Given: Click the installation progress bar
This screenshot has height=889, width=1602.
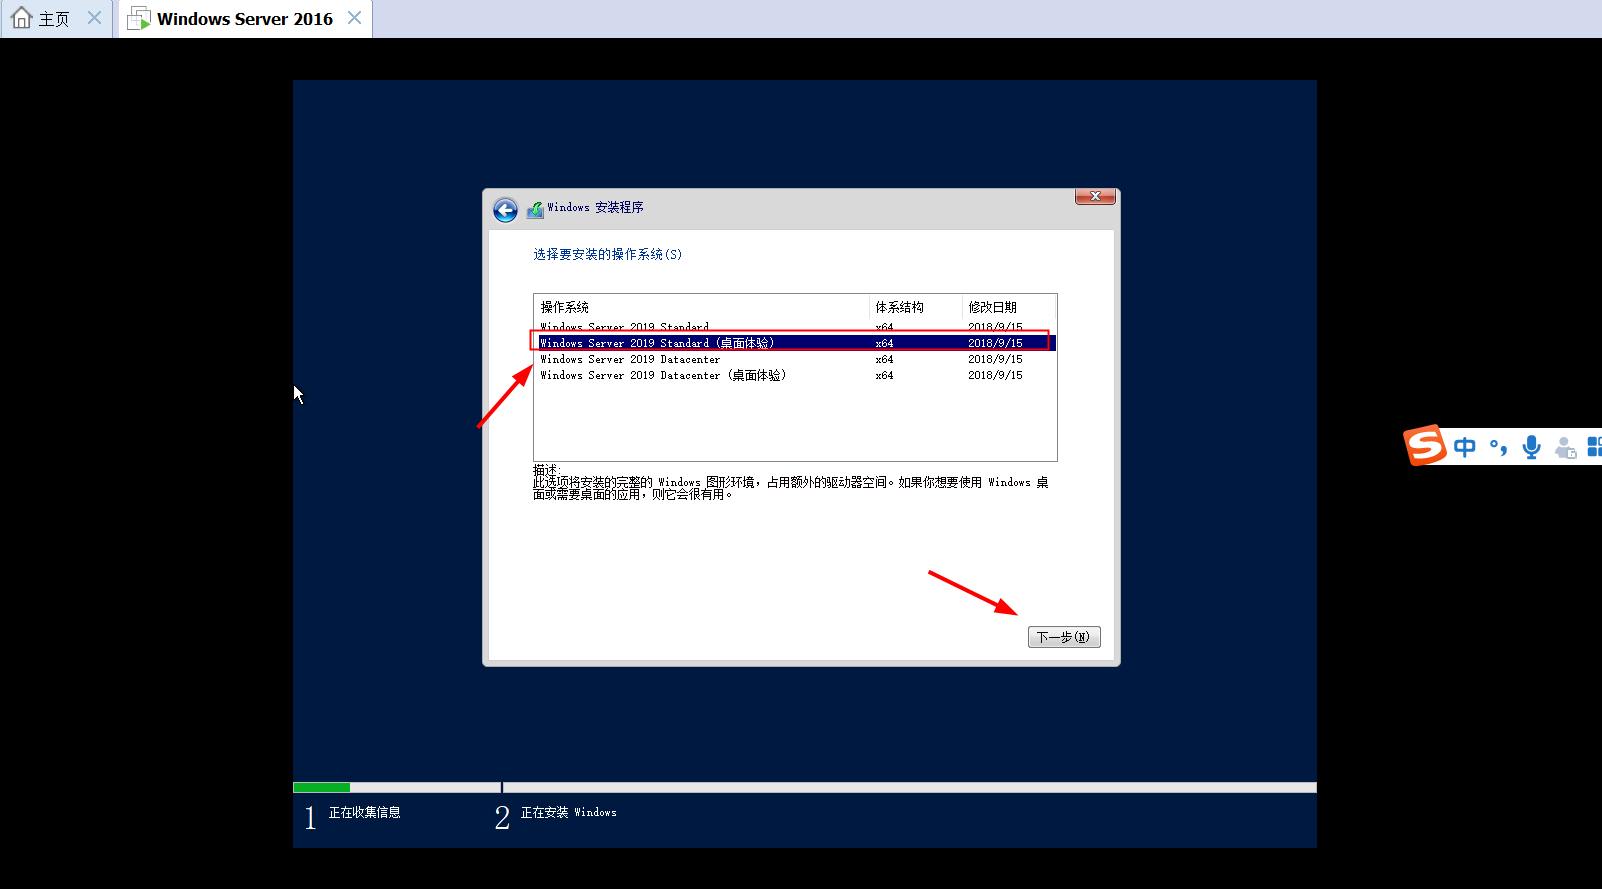Looking at the screenshot, I should [x=805, y=787].
